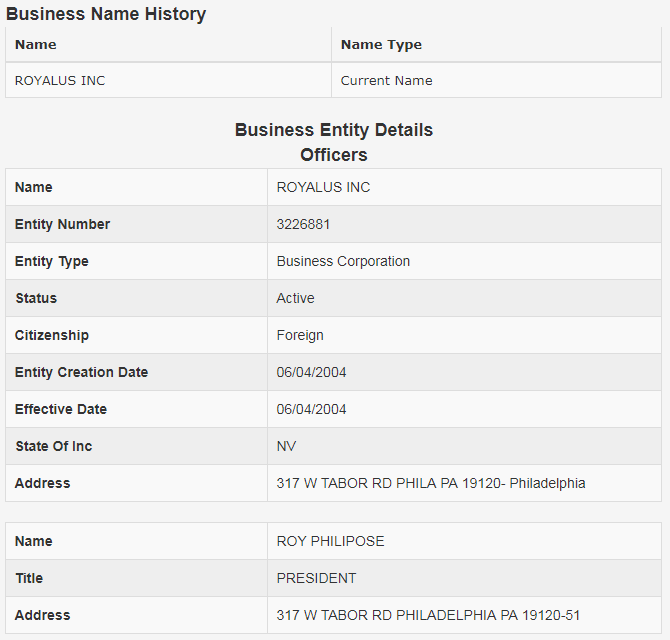Click the 'Entity Creation Date' label

pyautogui.click(x=81, y=372)
